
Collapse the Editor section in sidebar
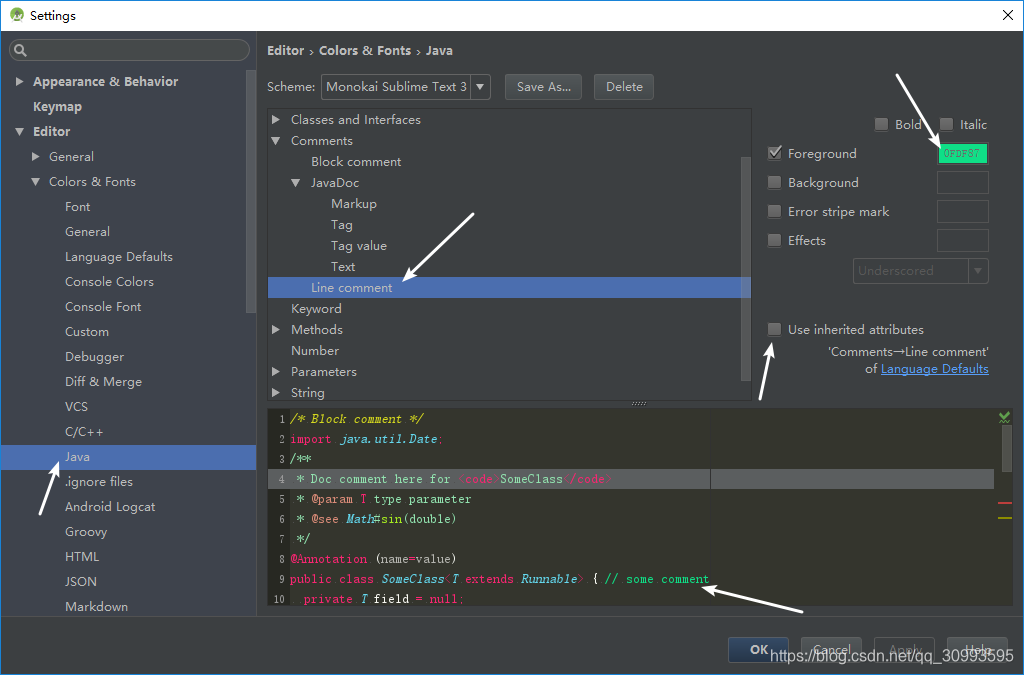[x=20, y=131]
